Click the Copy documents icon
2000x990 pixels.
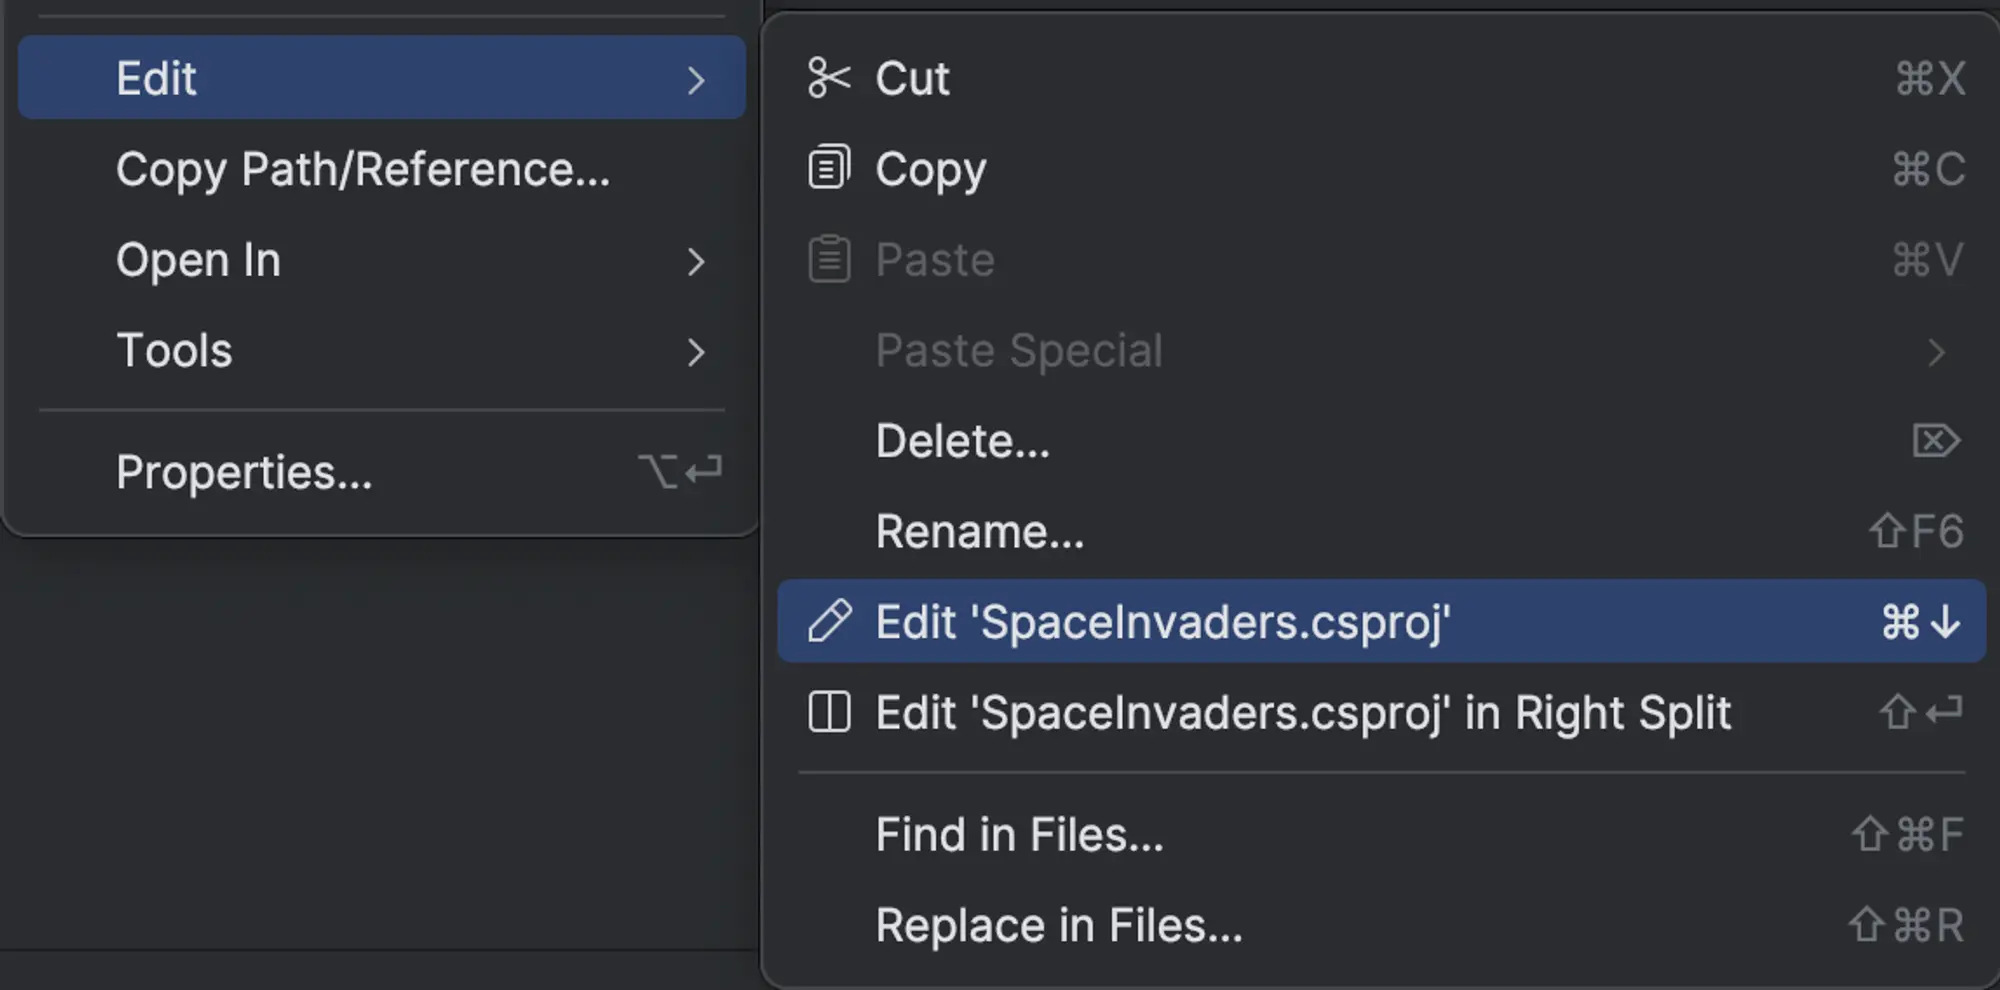point(829,168)
